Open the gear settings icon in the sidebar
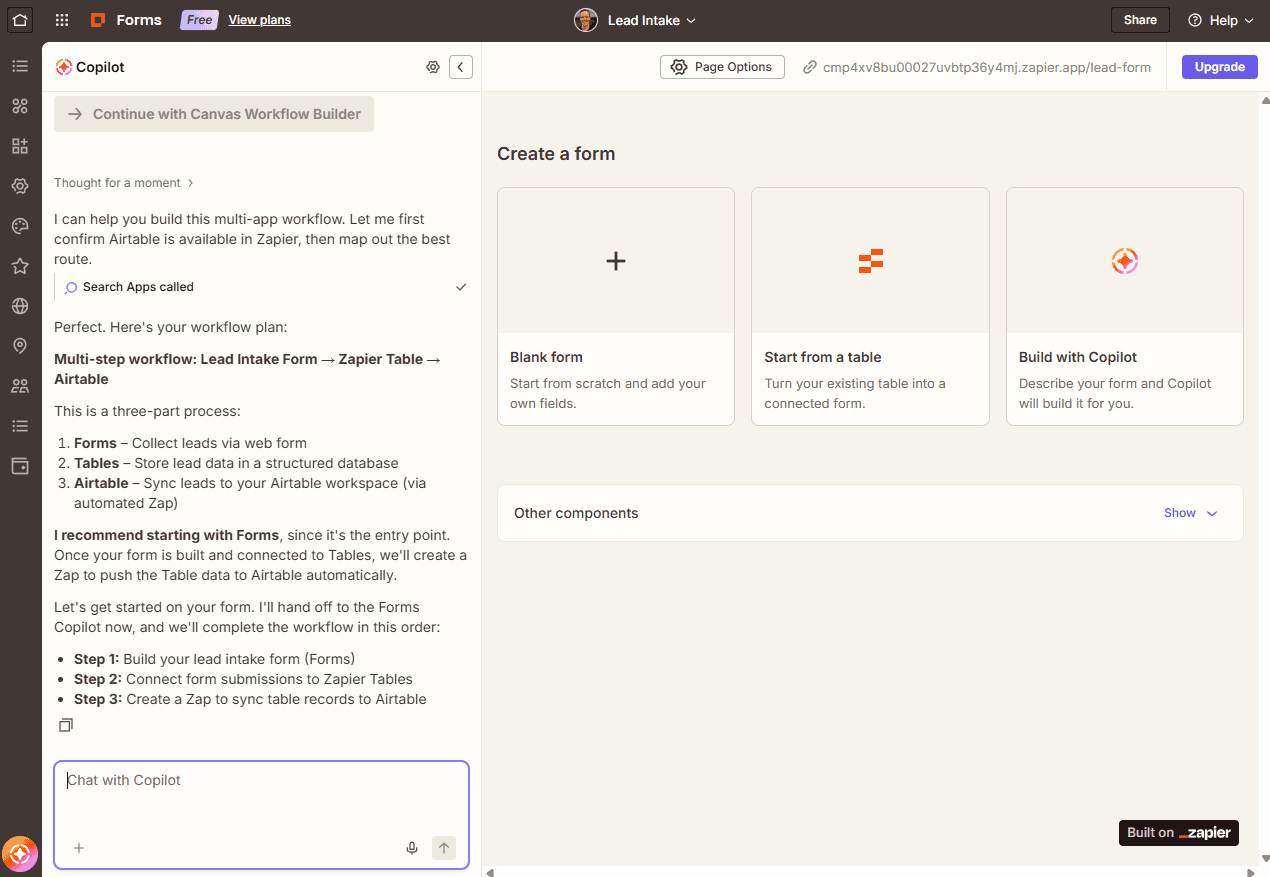1270x877 pixels. pos(20,186)
